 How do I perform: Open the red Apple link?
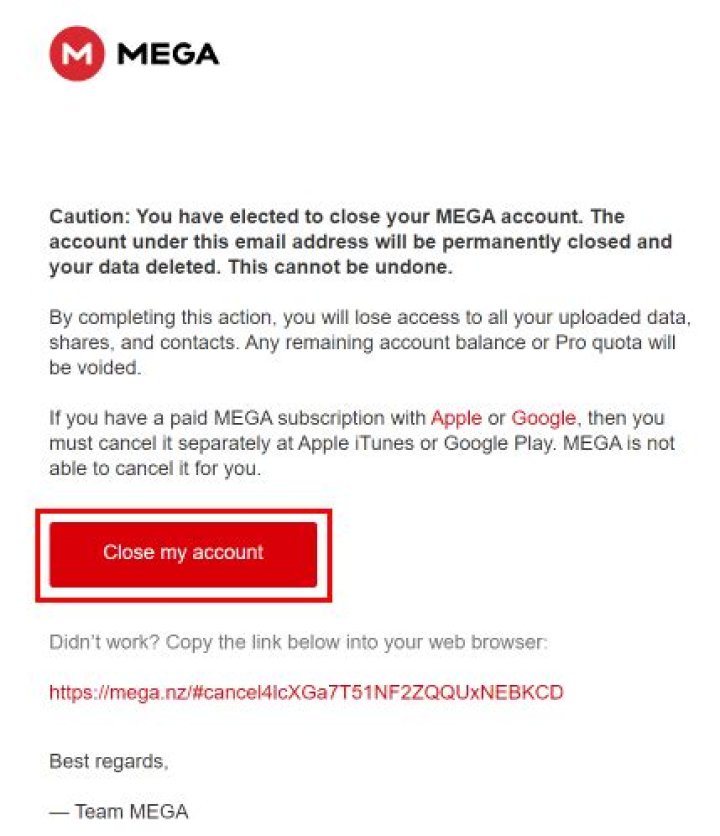point(456,417)
